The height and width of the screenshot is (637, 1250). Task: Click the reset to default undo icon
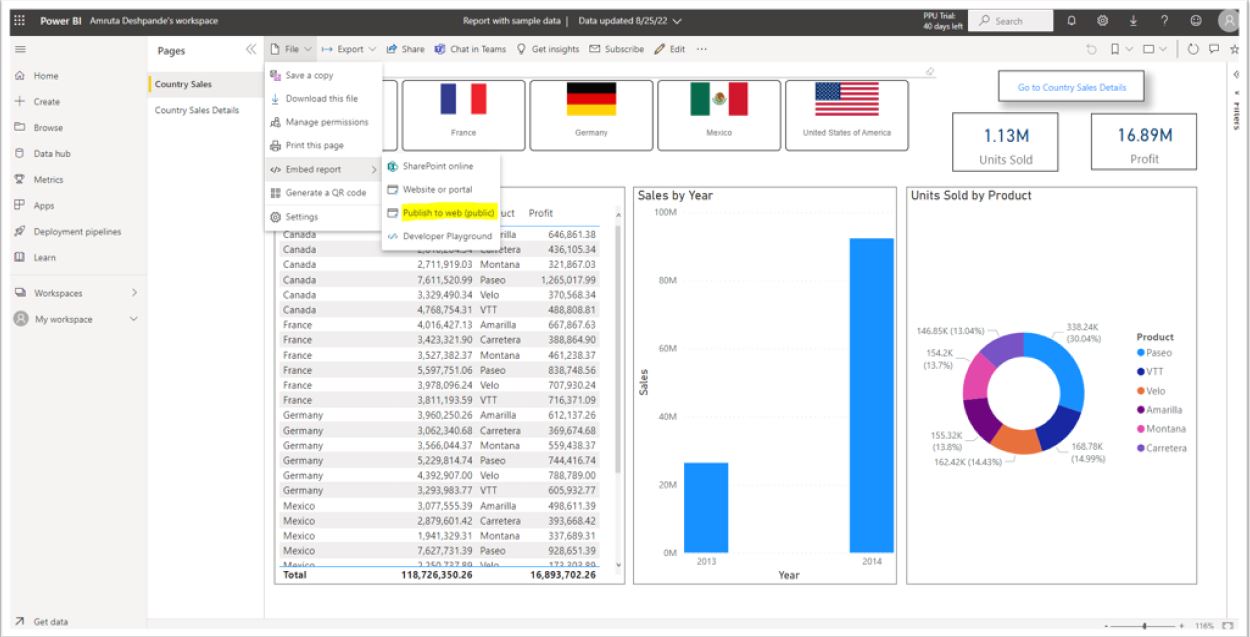1092,49
